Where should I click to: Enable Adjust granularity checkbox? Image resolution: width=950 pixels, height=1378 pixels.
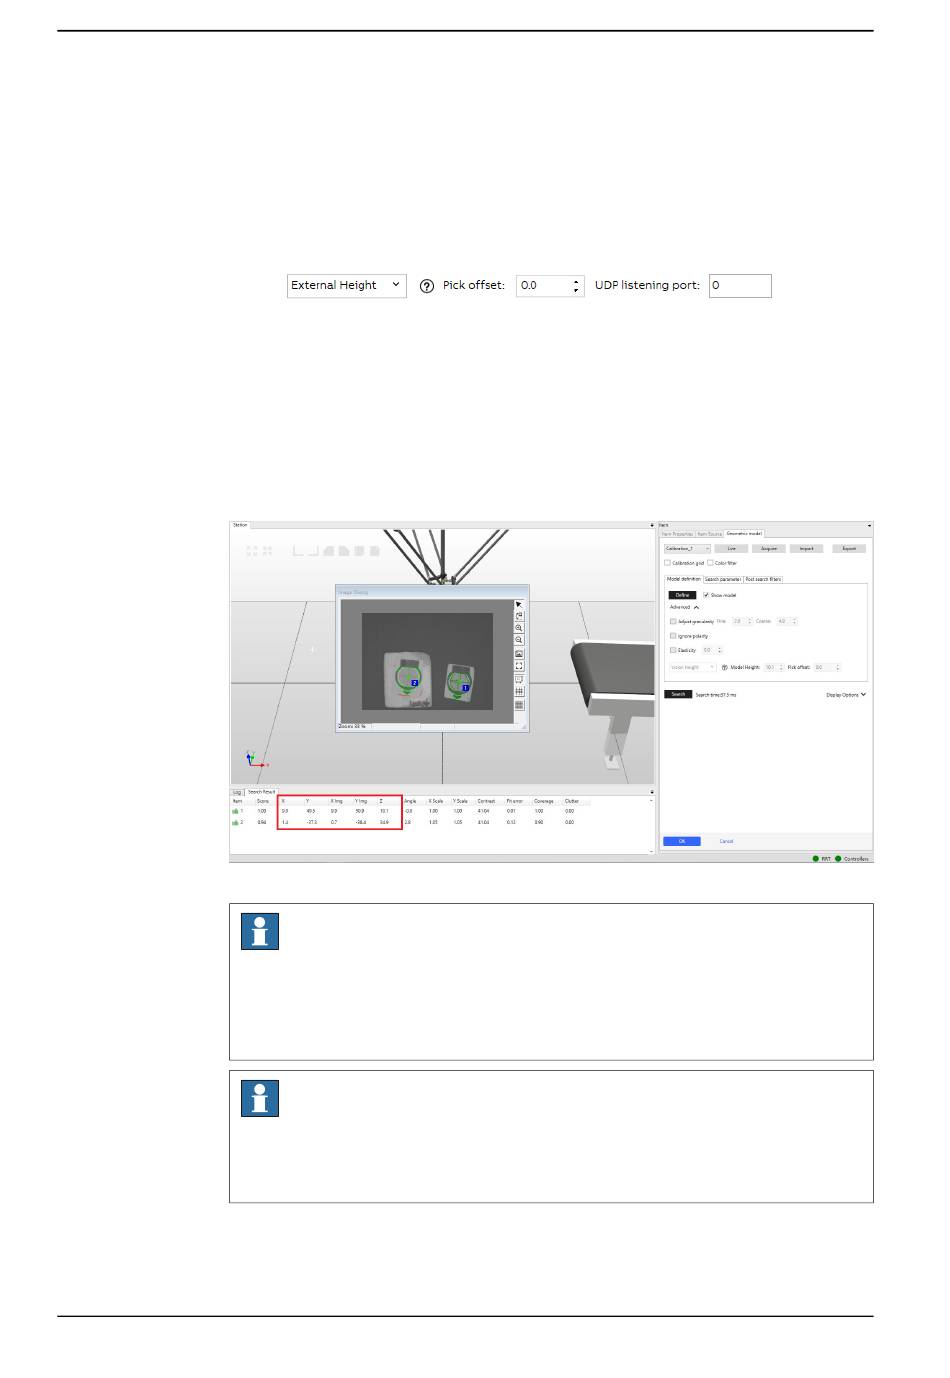[673, 621]
